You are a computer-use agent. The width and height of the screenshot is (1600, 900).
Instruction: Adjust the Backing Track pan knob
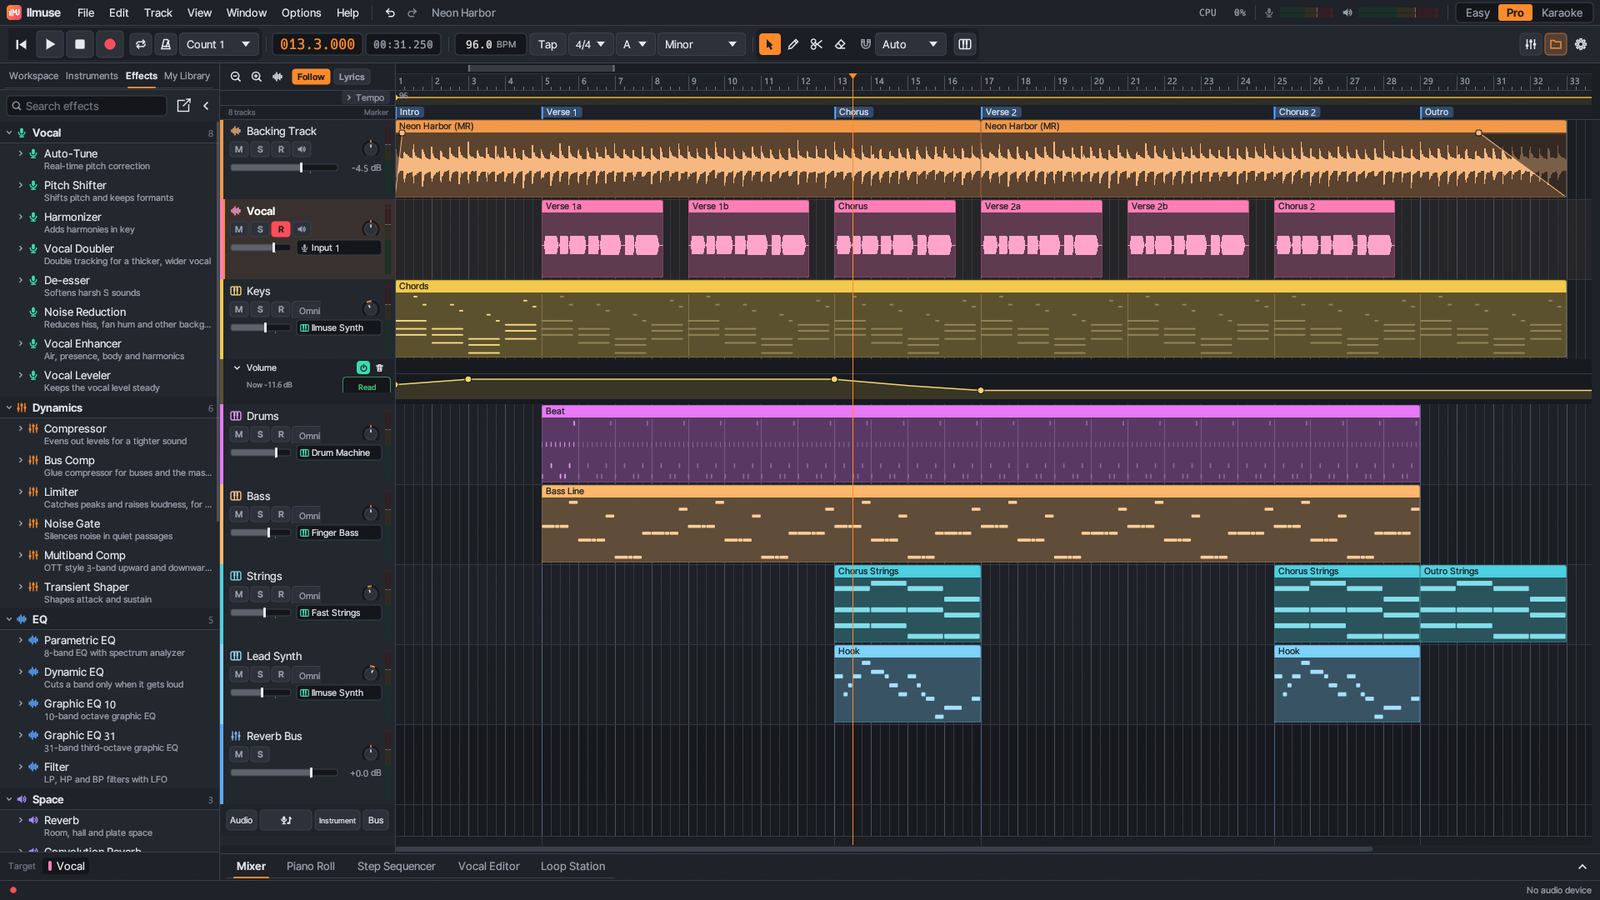(x=370, y=148)
